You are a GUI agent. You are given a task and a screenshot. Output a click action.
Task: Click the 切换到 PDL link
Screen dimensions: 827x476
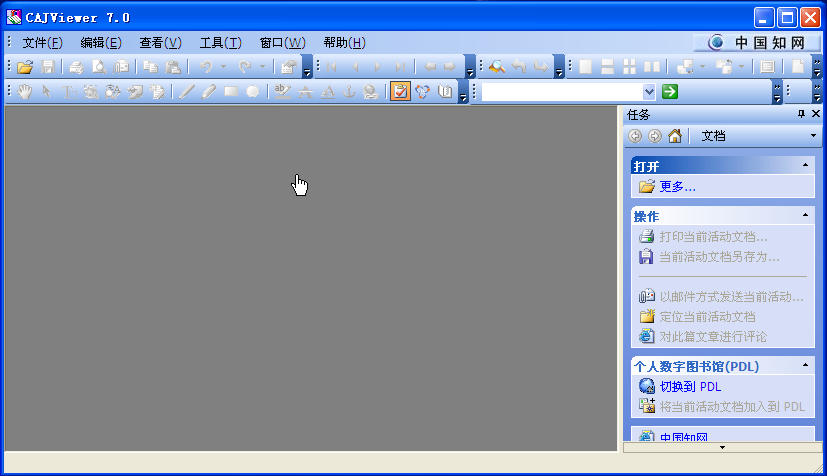(x=690, y=386)
